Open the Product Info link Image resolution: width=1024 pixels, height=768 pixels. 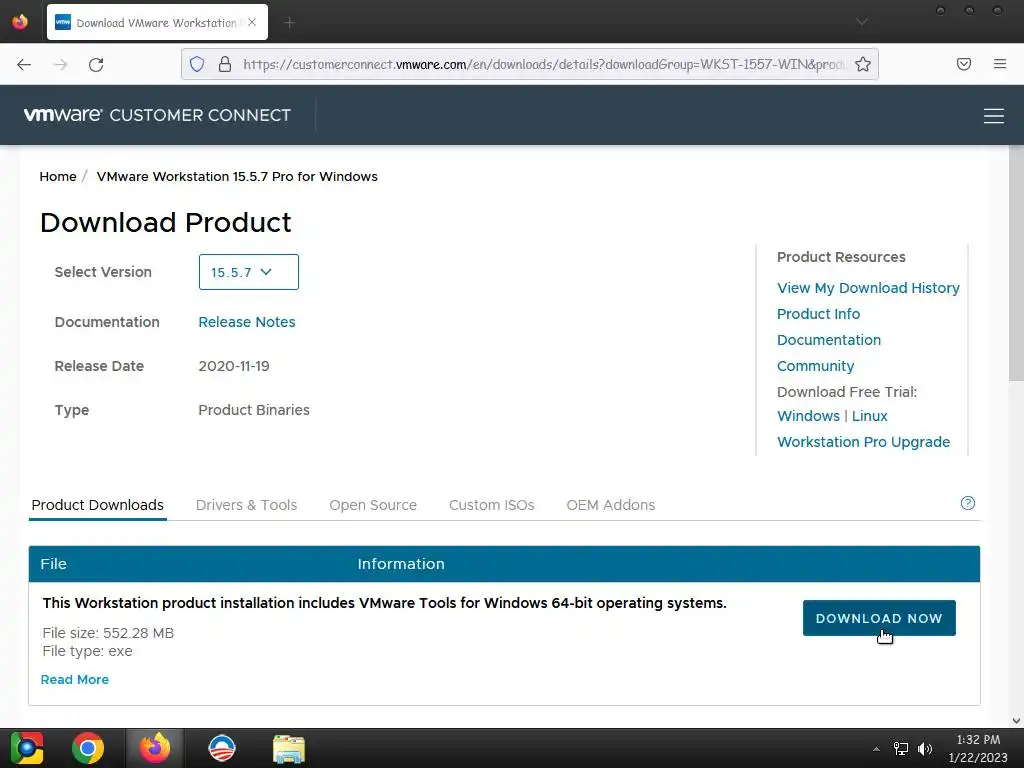pyautogui.click(x=818, y=314)
